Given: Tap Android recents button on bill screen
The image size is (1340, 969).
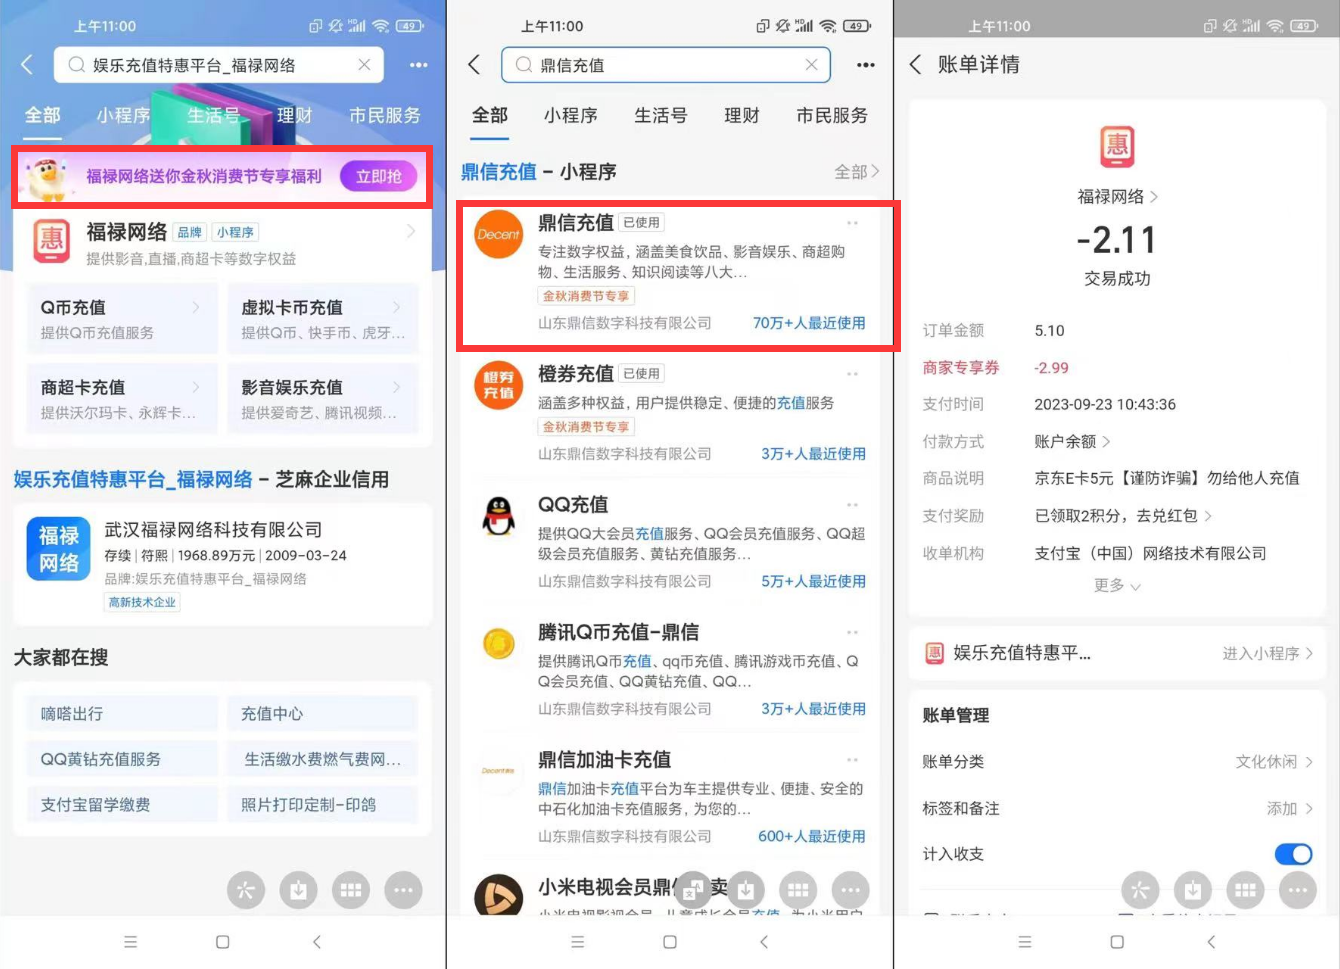Looking at the screenshot, I should click(x=1024, y=942).
